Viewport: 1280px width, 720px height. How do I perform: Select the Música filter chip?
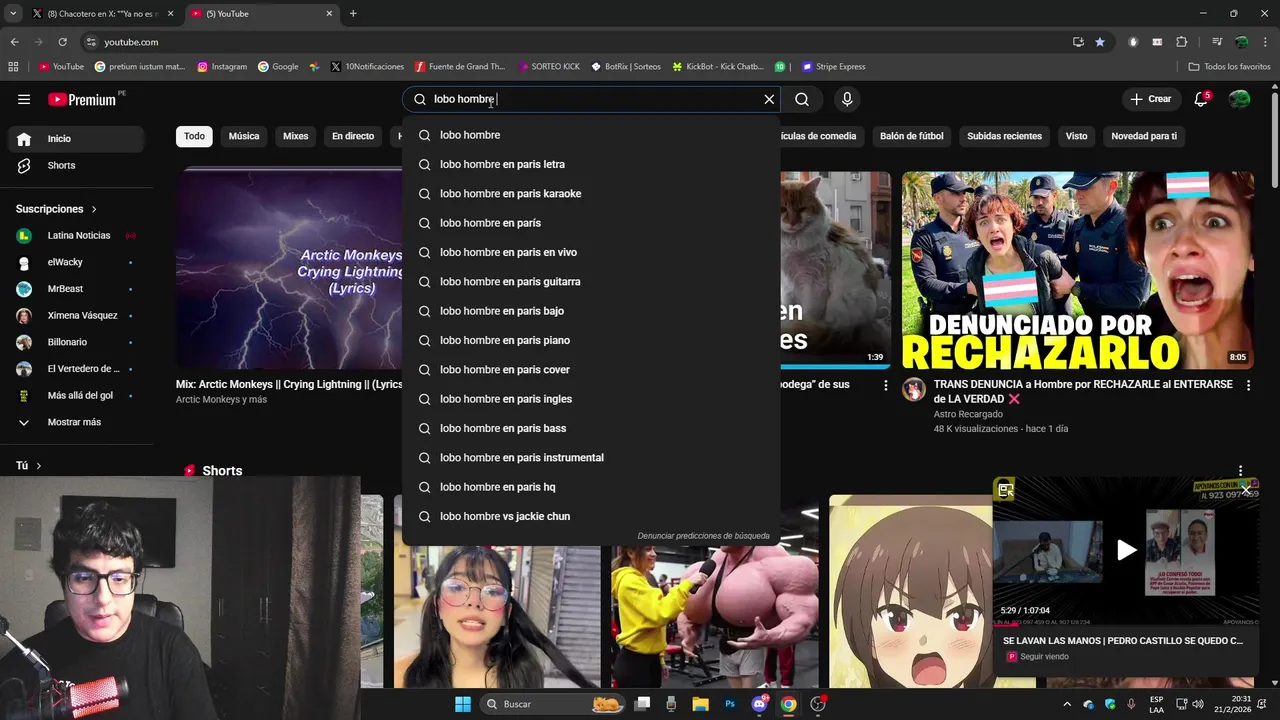[244, 136]
